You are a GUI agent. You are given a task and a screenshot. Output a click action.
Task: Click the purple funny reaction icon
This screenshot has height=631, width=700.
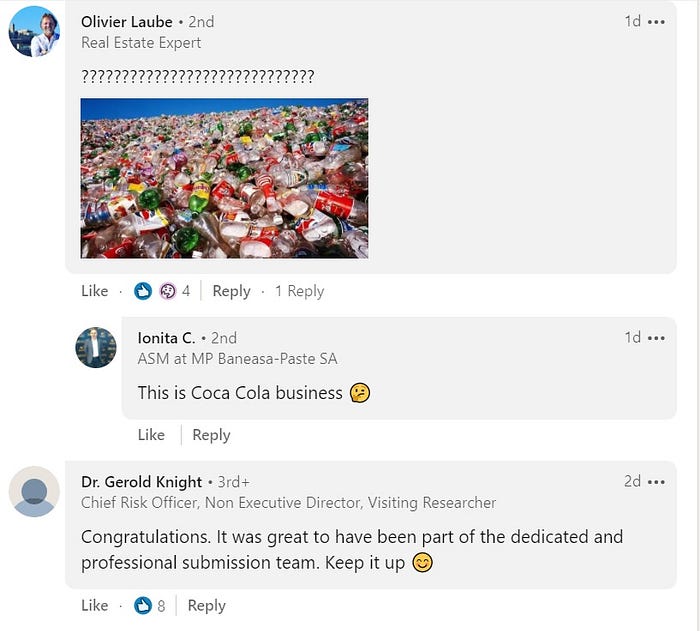pos(168,291)
